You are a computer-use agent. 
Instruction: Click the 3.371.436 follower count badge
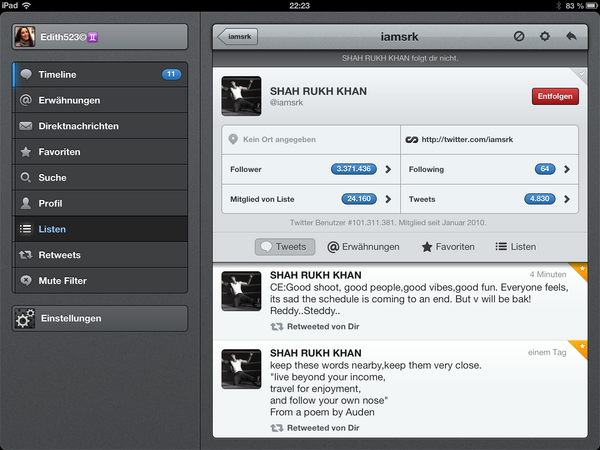coord(354,169)
